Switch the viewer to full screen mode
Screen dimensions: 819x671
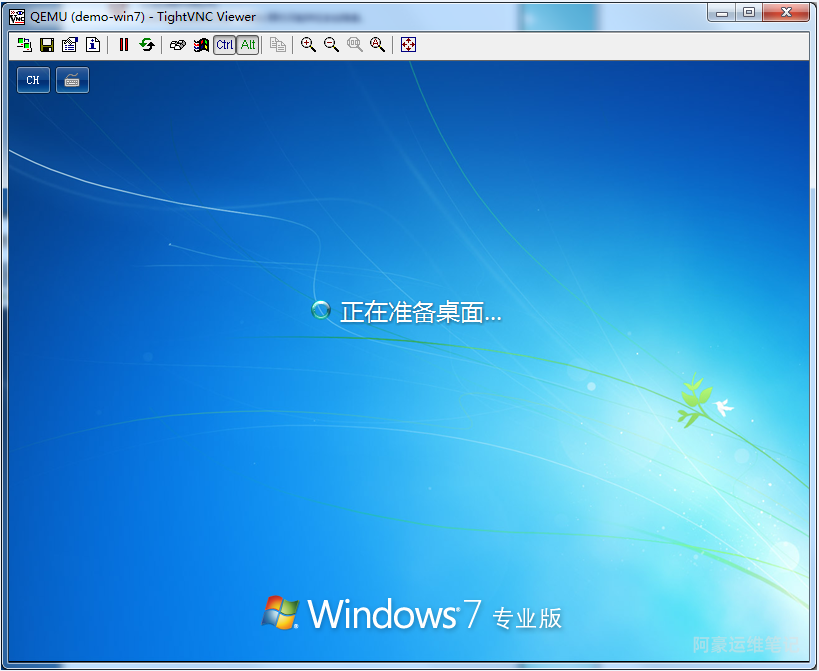(408, 45)
